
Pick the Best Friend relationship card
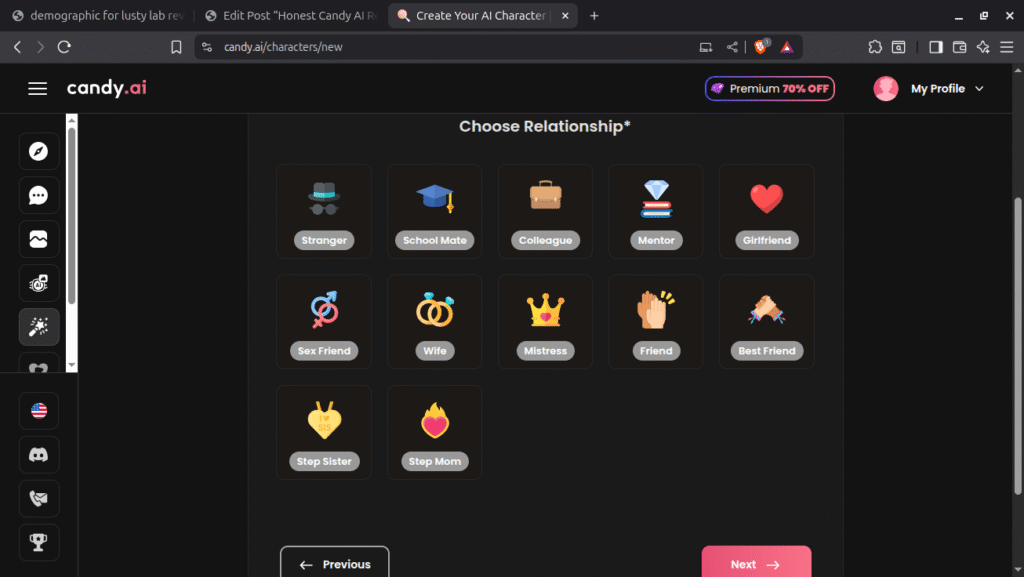tap(767, 322)
